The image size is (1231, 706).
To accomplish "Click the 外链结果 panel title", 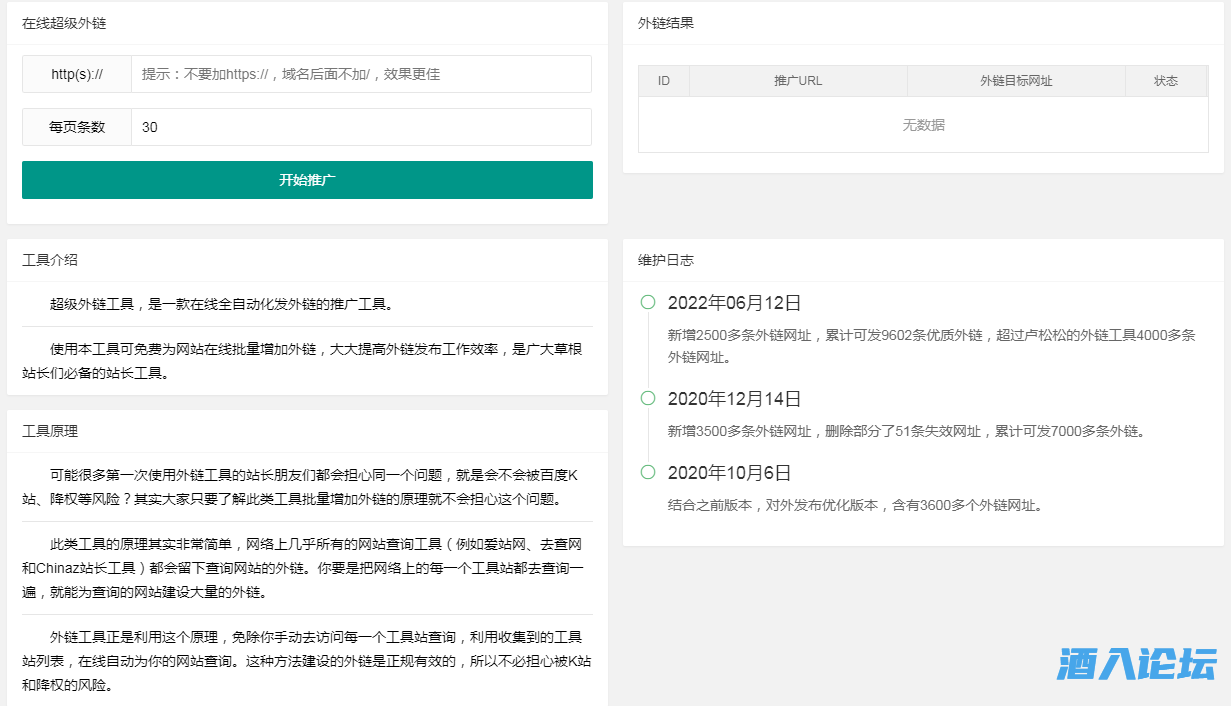I will pos(666,23).
